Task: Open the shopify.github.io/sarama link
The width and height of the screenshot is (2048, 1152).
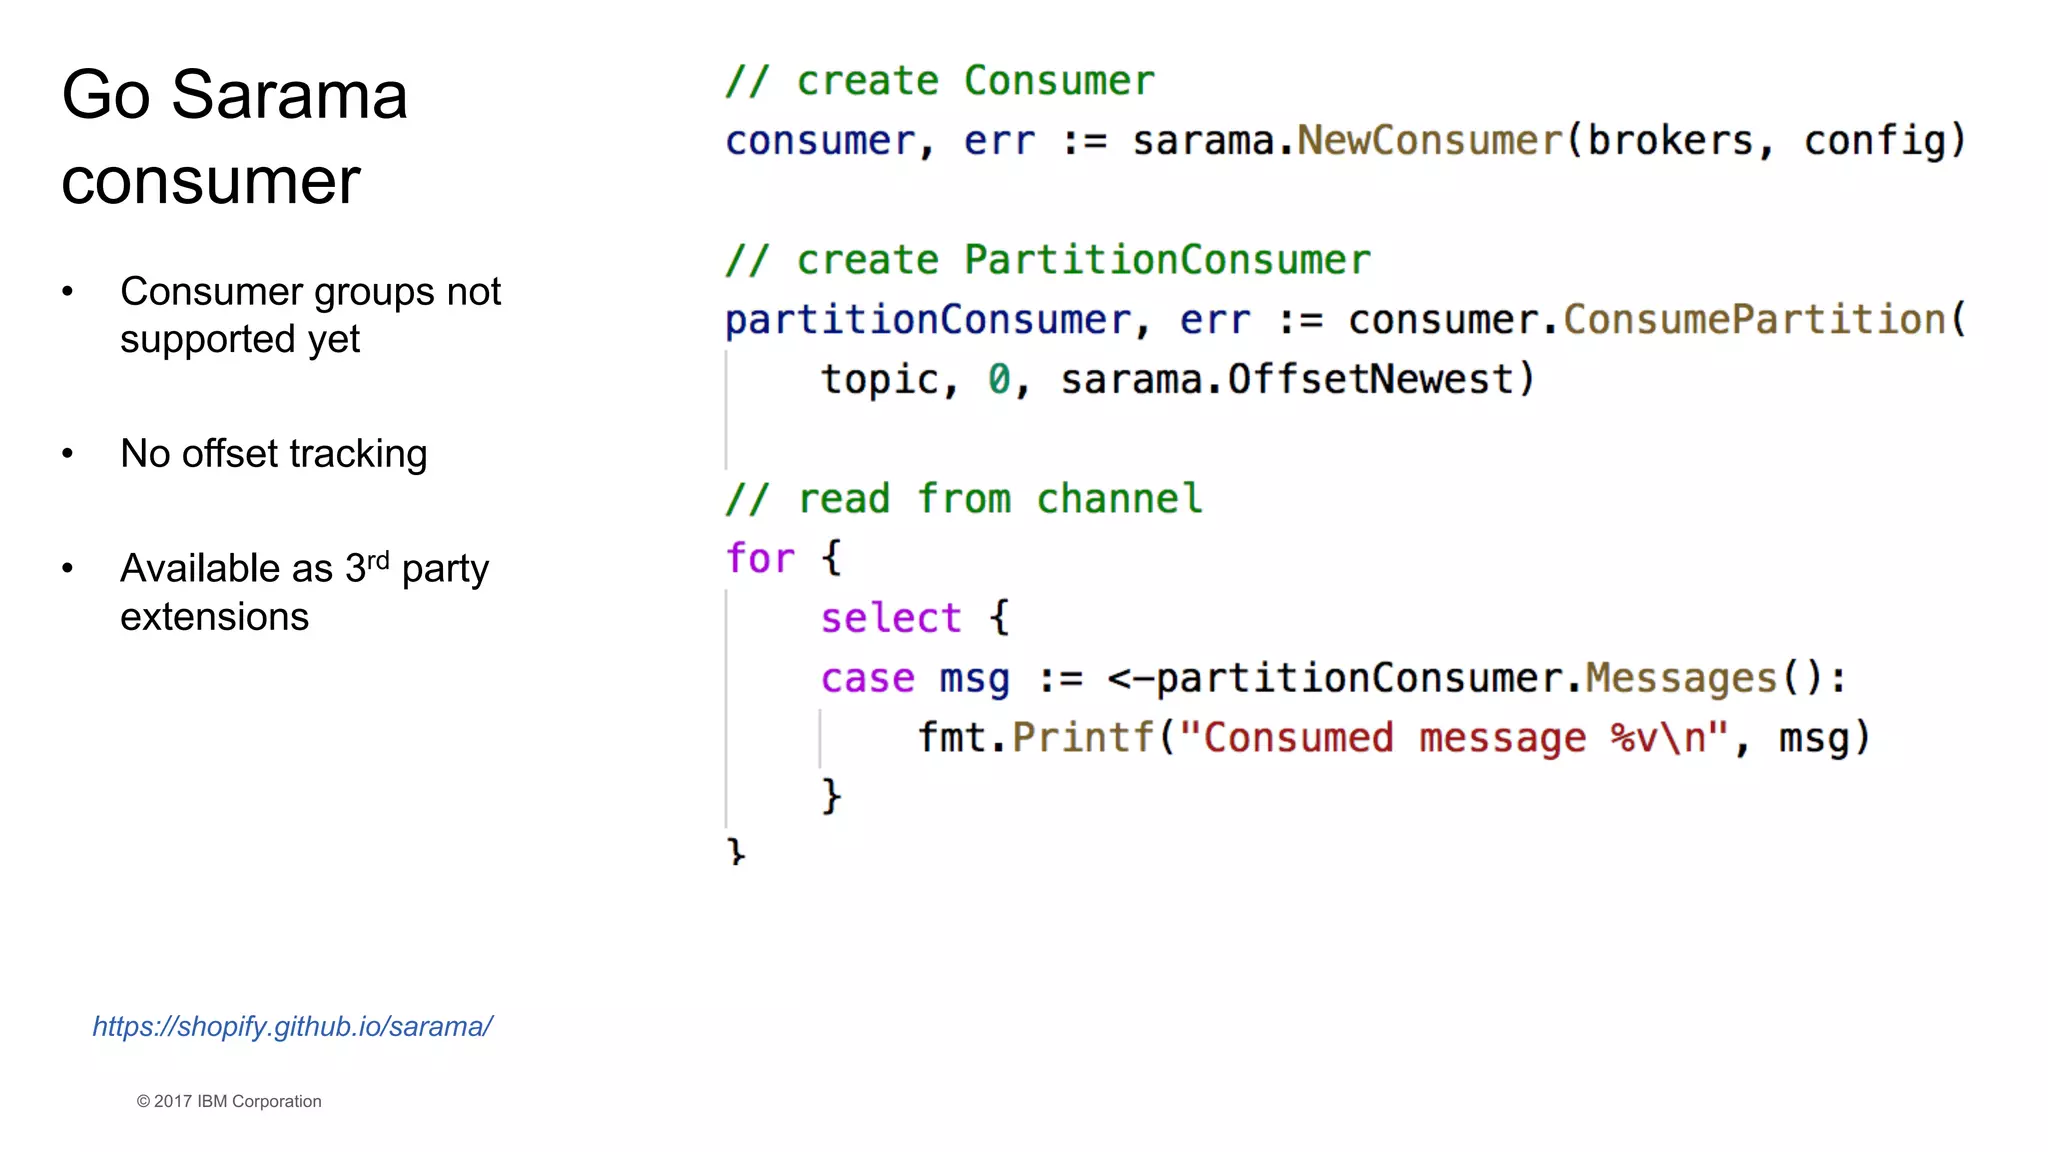Action: point(292,1026)
